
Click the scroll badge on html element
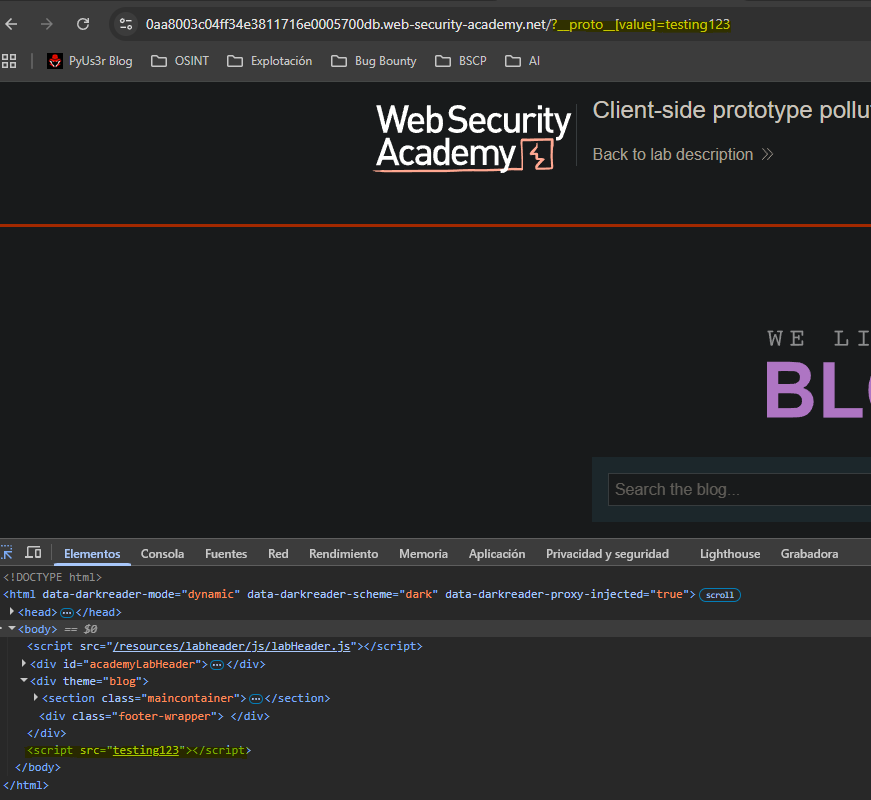tap(719, 594)
